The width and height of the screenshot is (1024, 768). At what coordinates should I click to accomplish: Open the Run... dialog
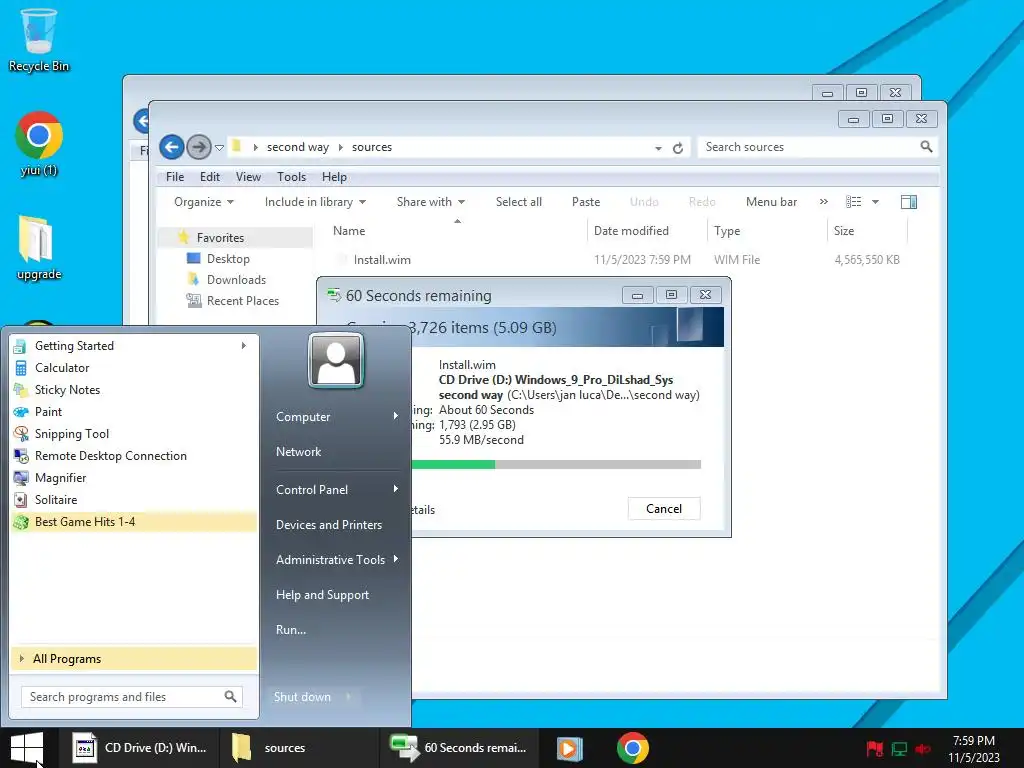click(x=336, y=630)
